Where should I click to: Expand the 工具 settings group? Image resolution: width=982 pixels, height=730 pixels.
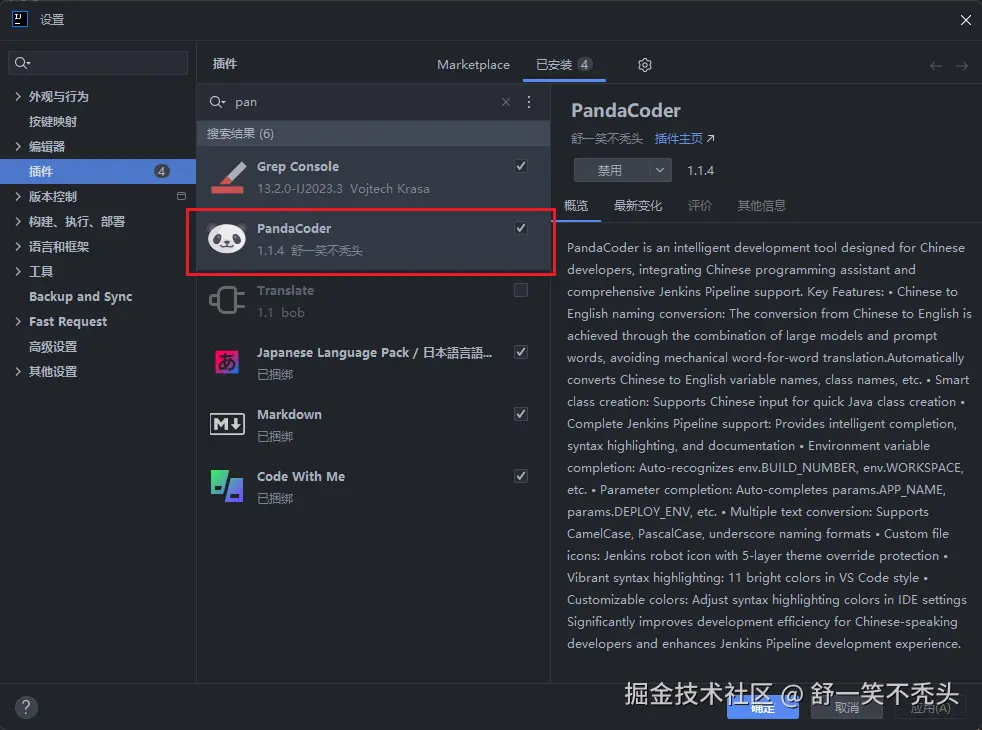tap(18, 271)
